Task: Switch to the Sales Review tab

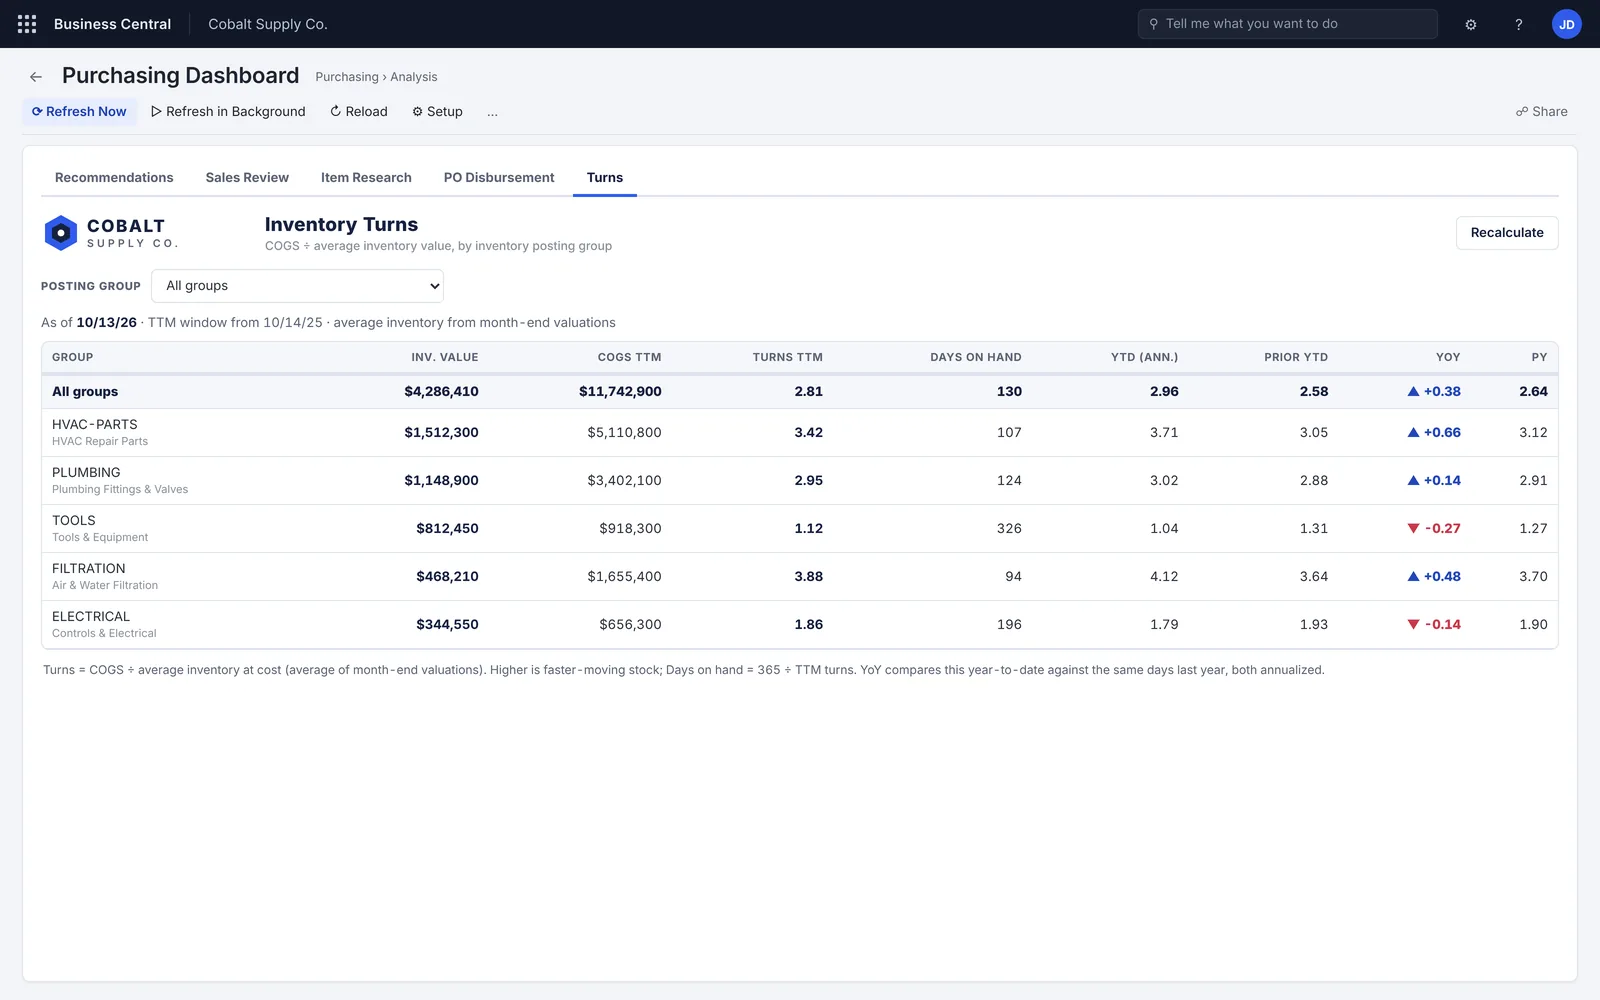Action: click(x=247, y=178)
